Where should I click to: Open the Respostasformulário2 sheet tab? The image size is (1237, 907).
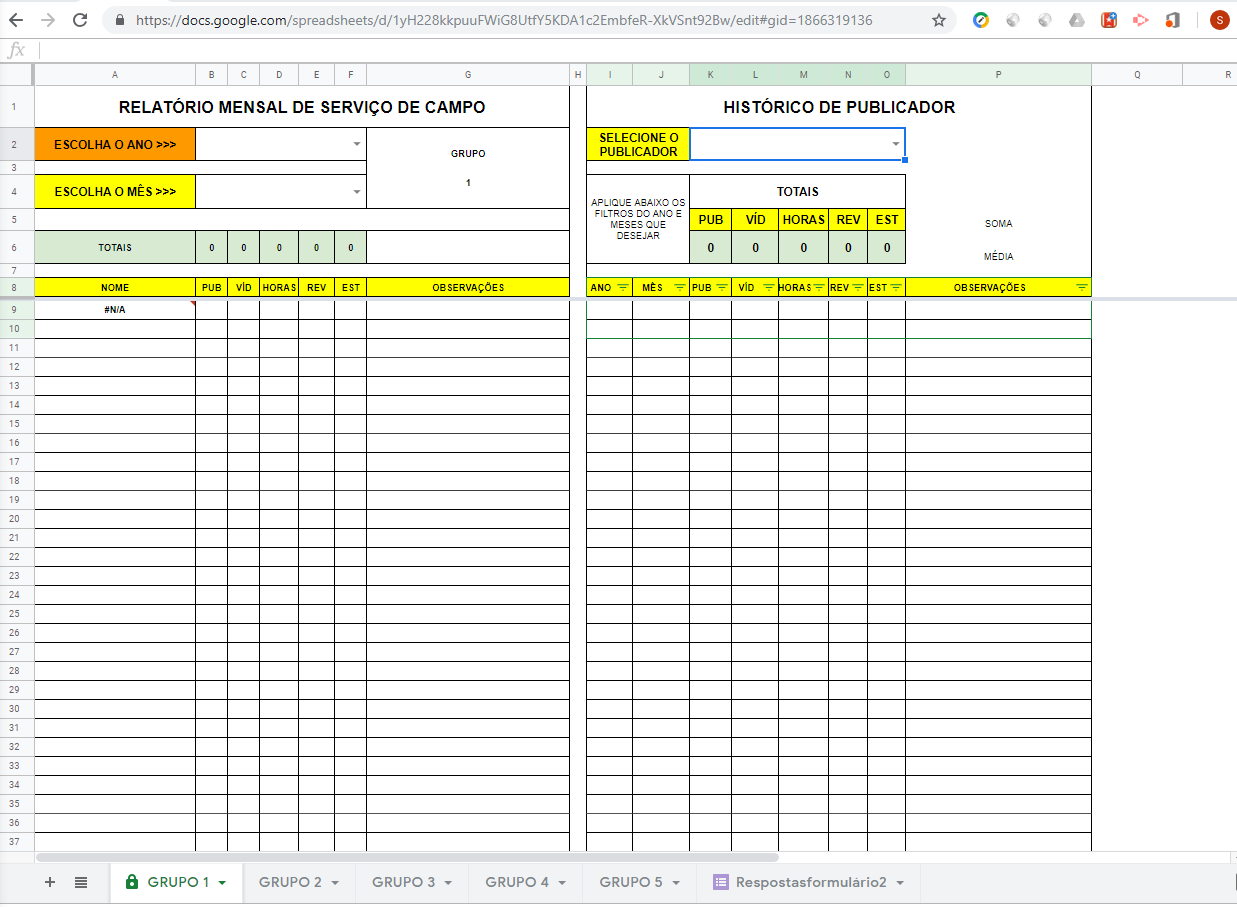click(x=810, y=882)
